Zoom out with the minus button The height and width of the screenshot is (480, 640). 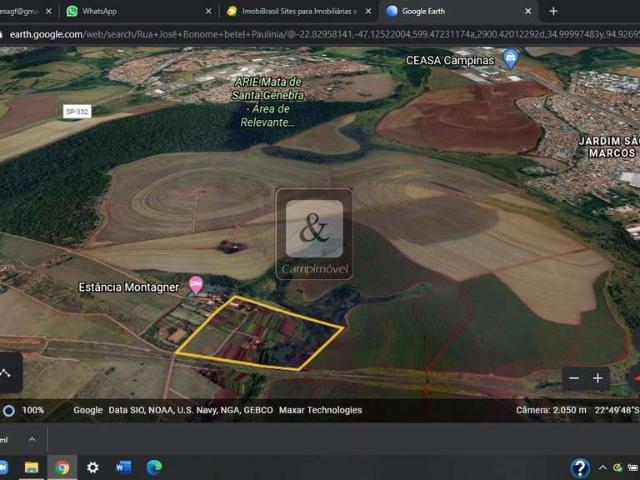(x=574, y=378)
